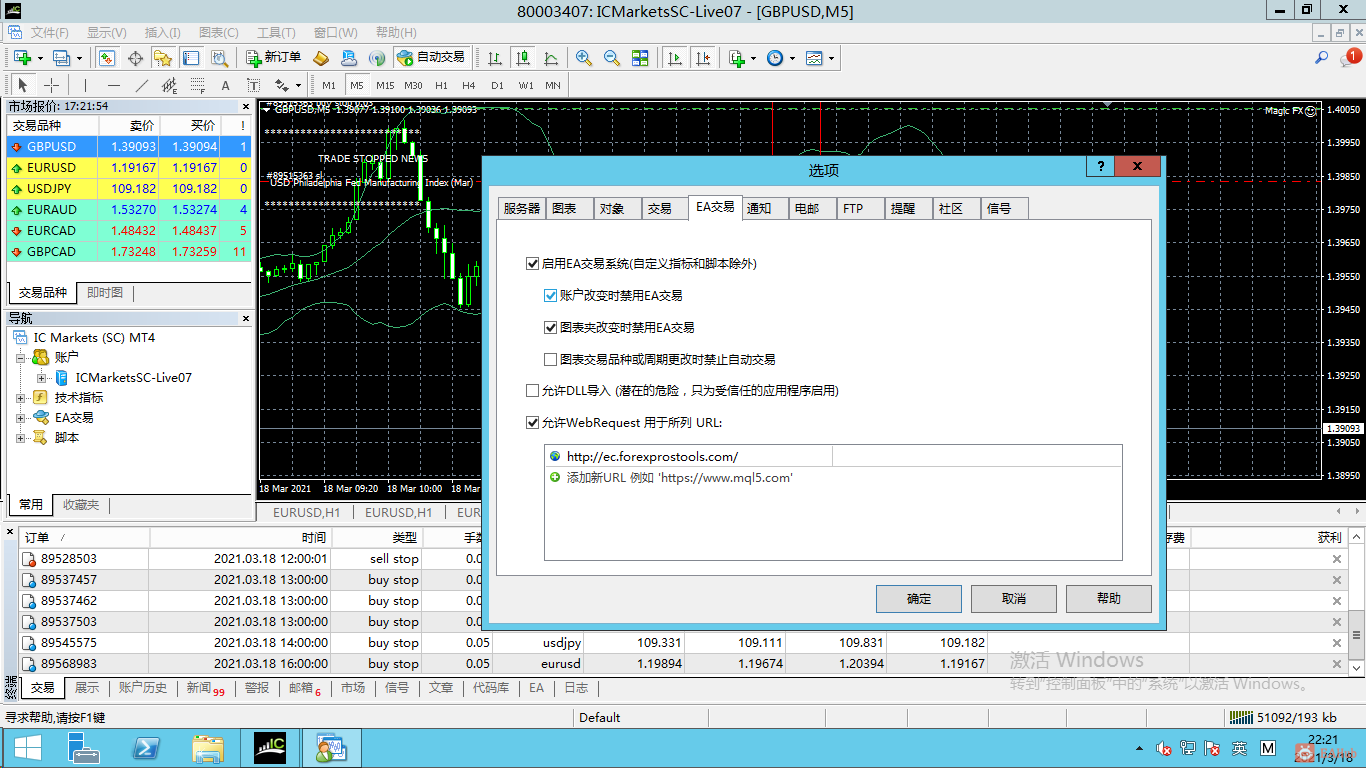Enable 允许DLL导入 checkbox
The image size is (1366, 768).
pyautogui.click(x=532, y=391)
